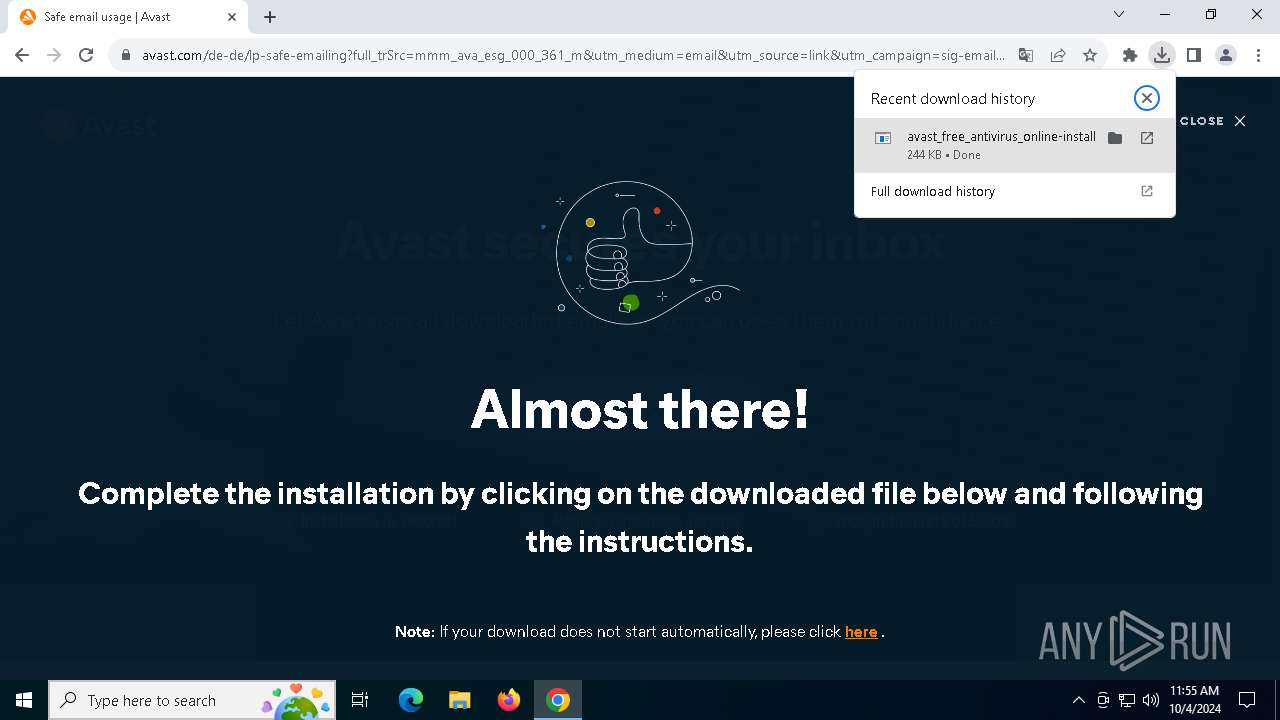Viewport: 1280px width, 720px height.
Task: Click the 'here' download link
Action: point(861,632)
